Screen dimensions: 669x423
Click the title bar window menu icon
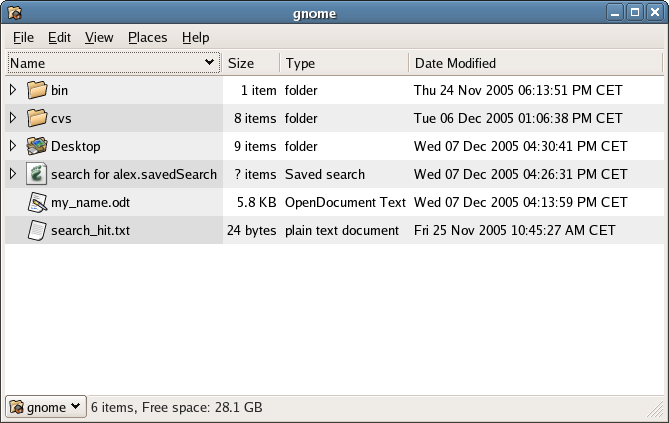point(15,13)
